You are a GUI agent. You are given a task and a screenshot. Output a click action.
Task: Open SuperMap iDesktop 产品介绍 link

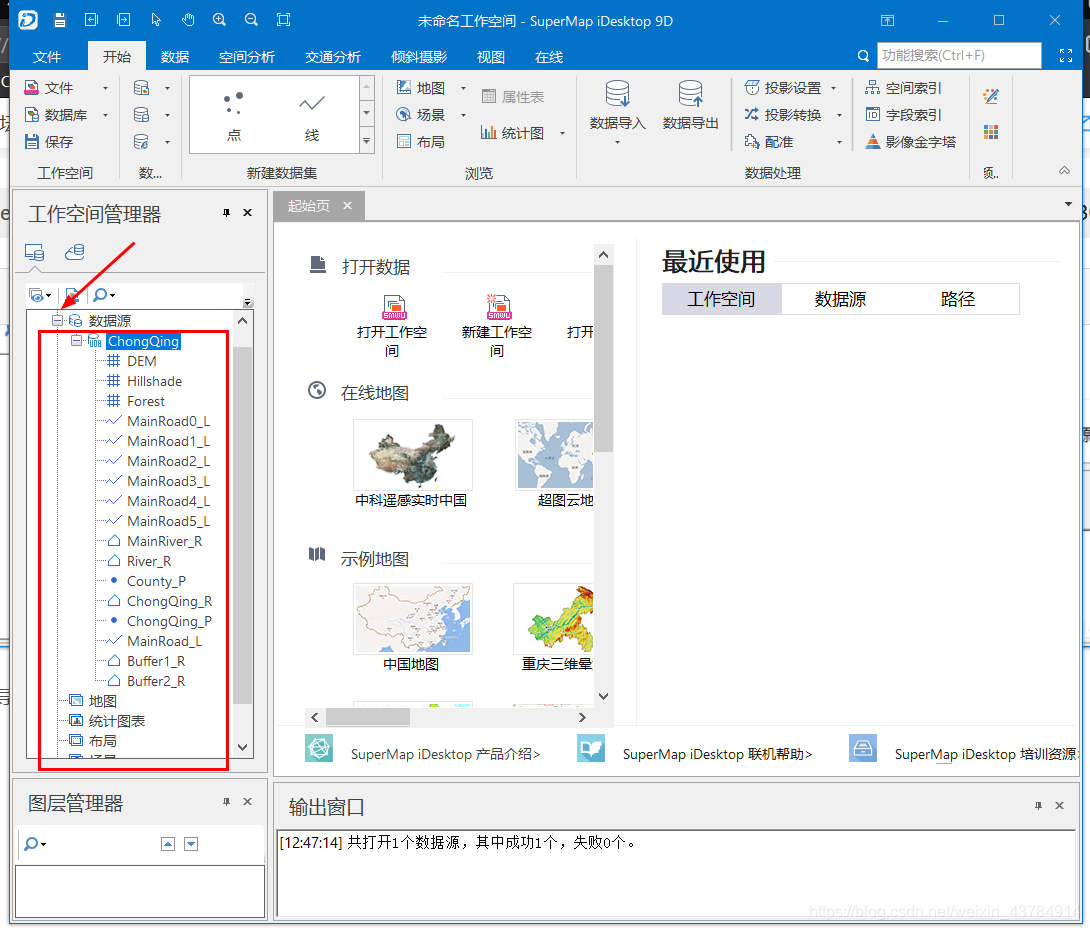tap(445, 754)
